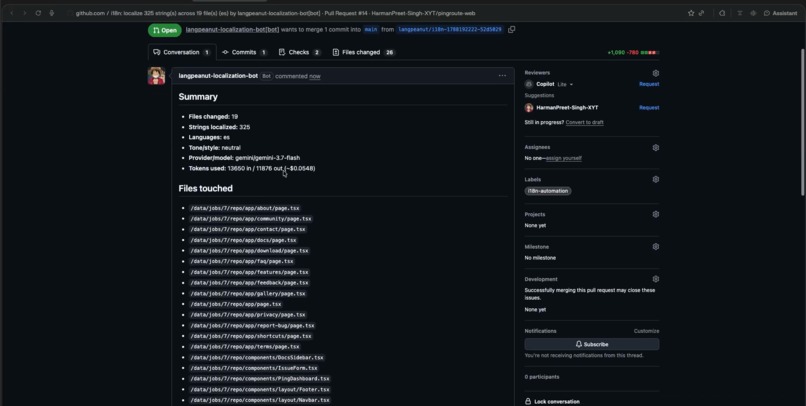Click the Bot label badge
The image size is (806, 406).
266,76
